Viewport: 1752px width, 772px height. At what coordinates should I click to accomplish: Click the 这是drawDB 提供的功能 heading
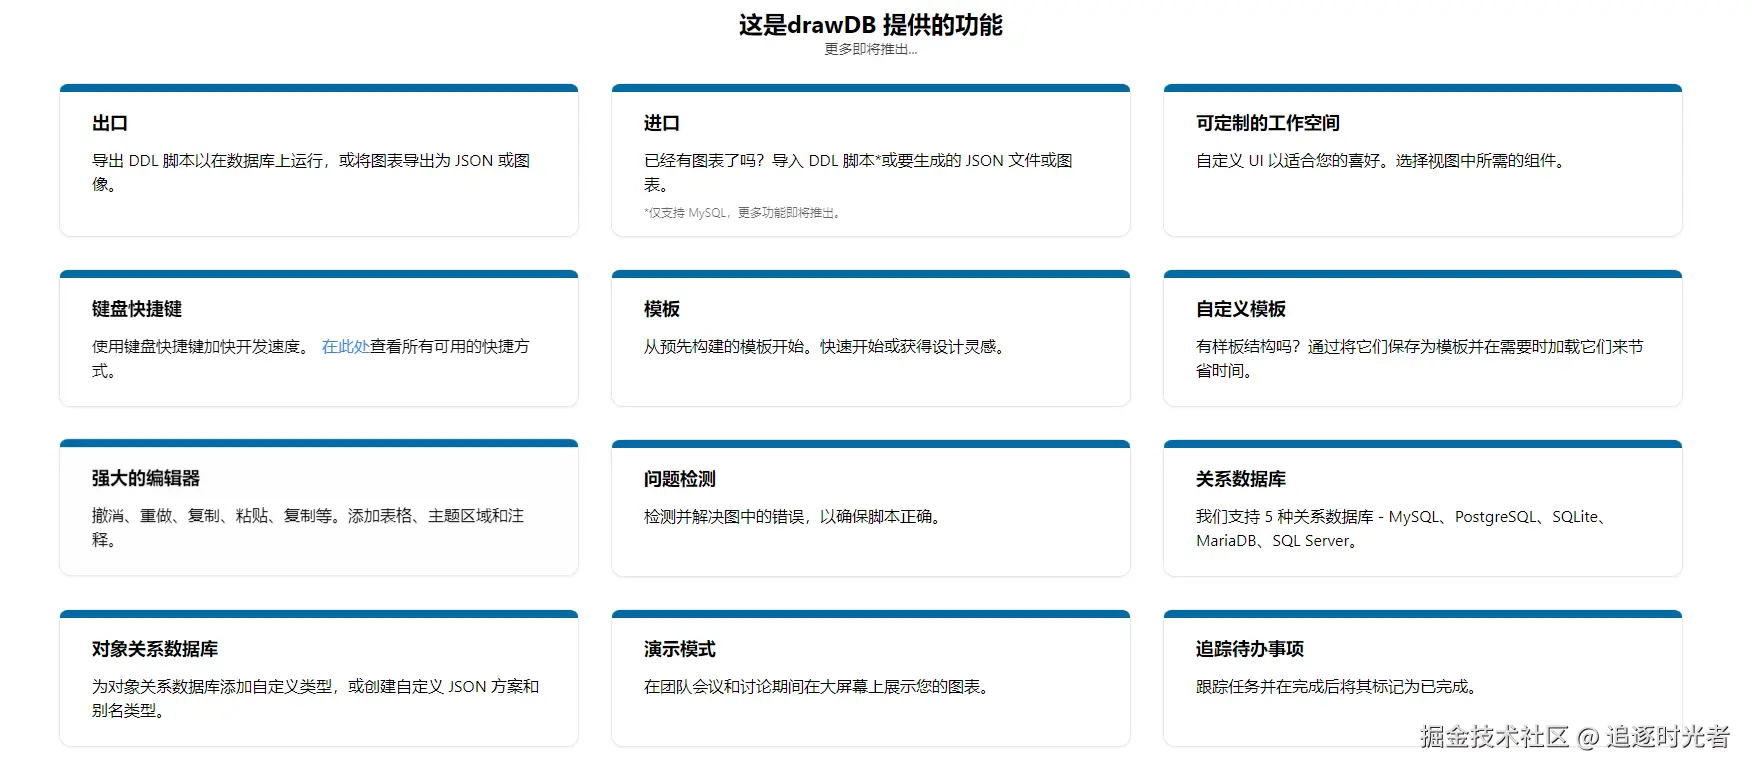(x=870, y=25)
